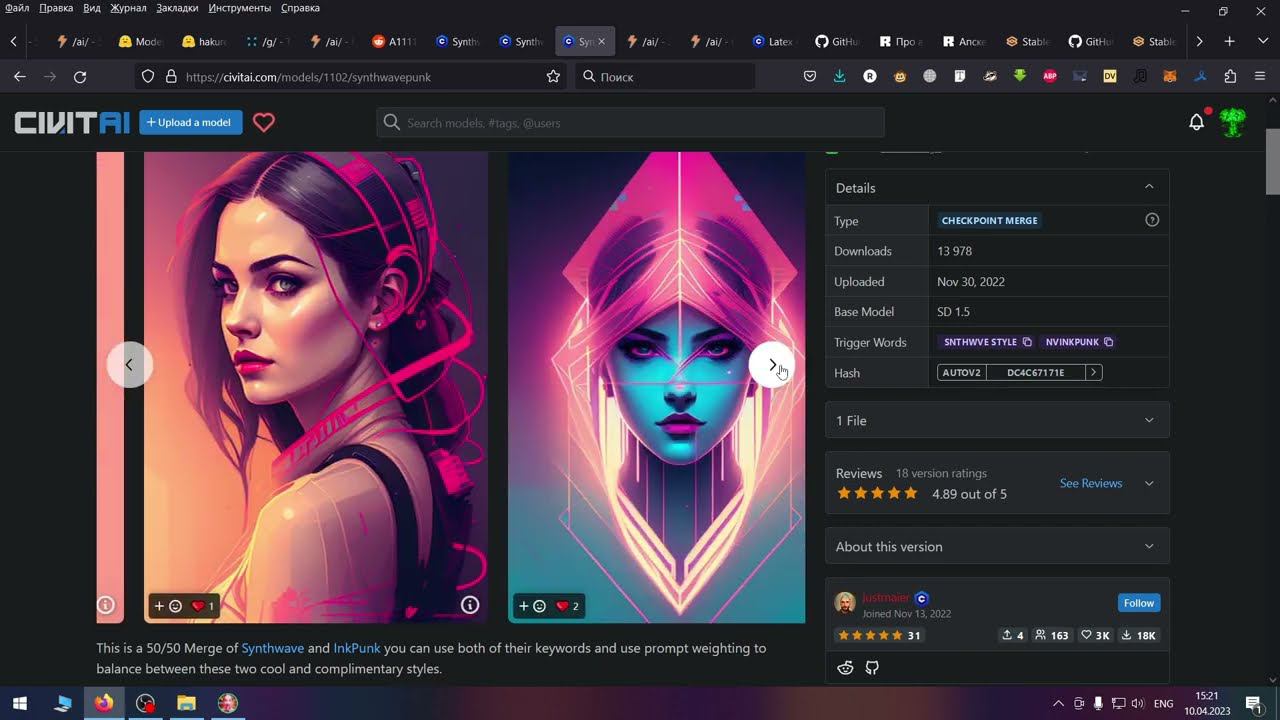The width and height of the screenshot is (1280, 720).
Task: Open the green user avatar menu
Action: 1233,122
